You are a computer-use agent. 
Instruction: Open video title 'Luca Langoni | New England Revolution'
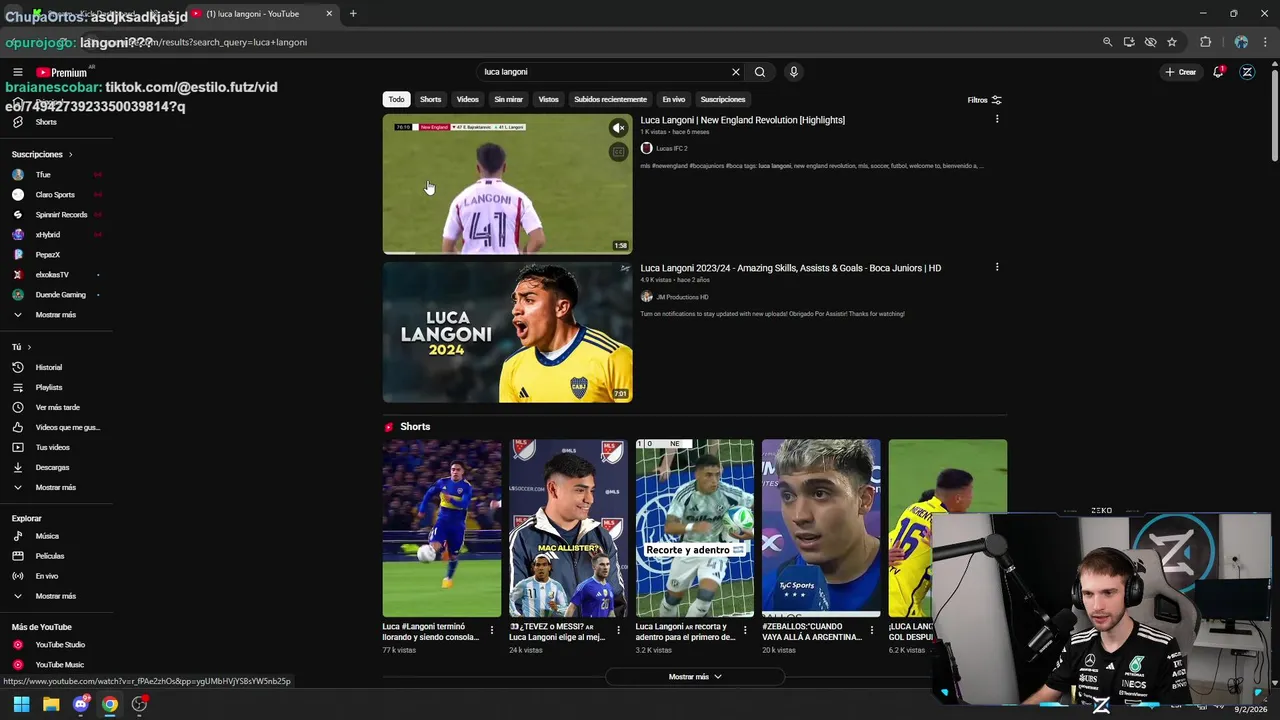point(742,120)
